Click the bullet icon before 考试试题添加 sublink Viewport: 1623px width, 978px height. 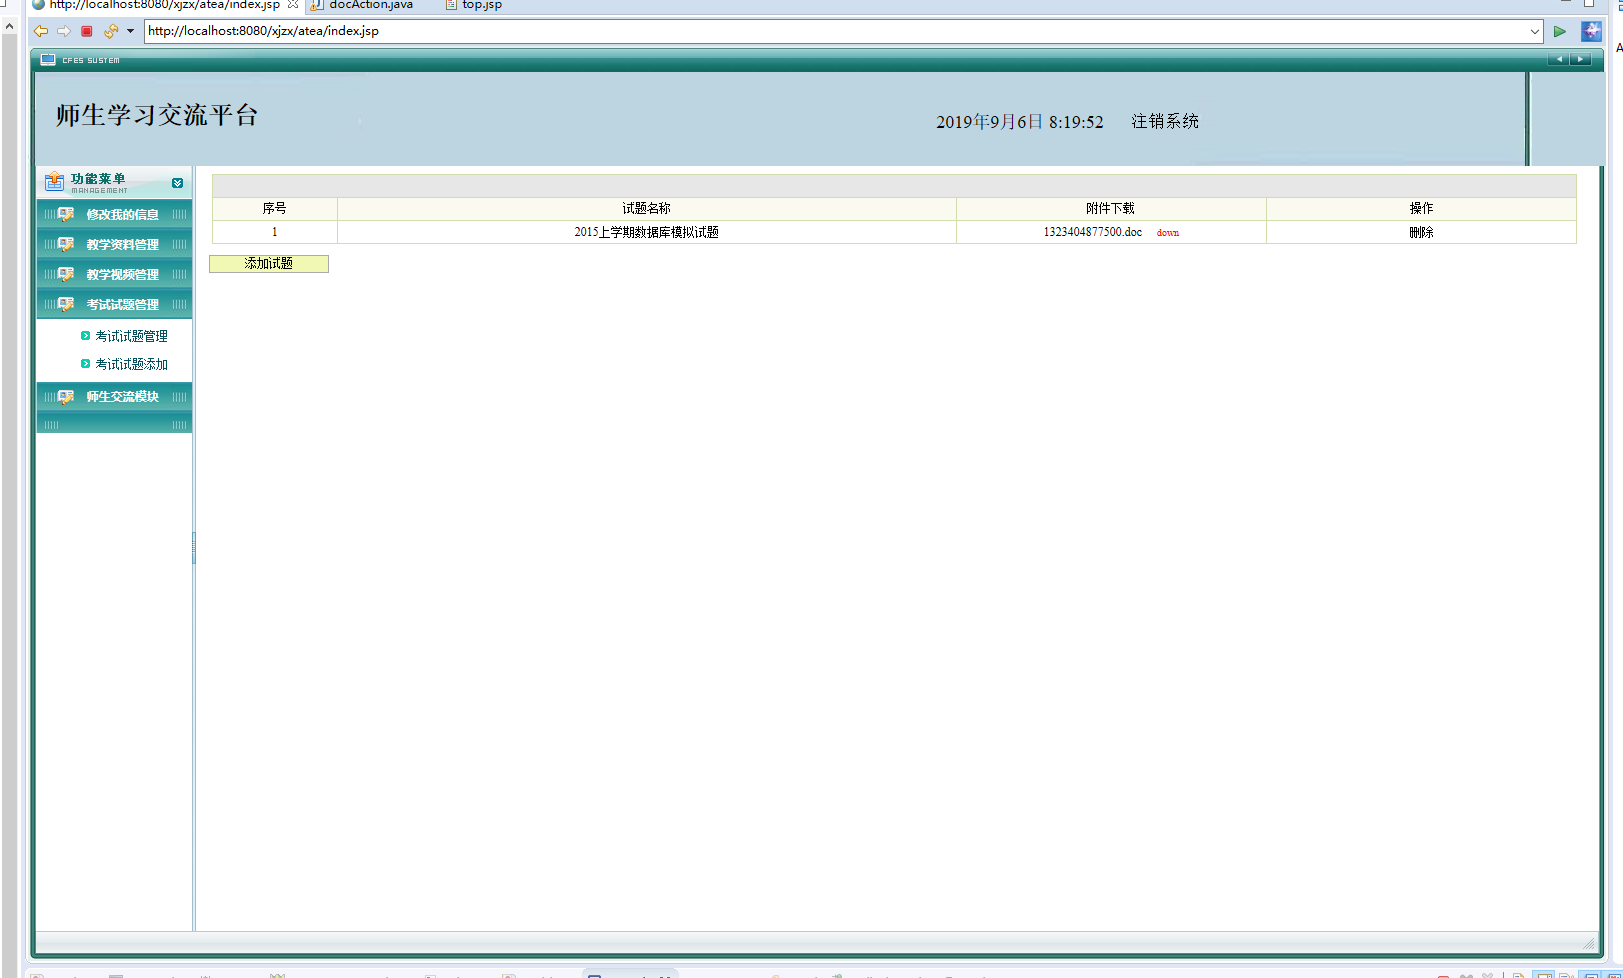coord(85,364)
